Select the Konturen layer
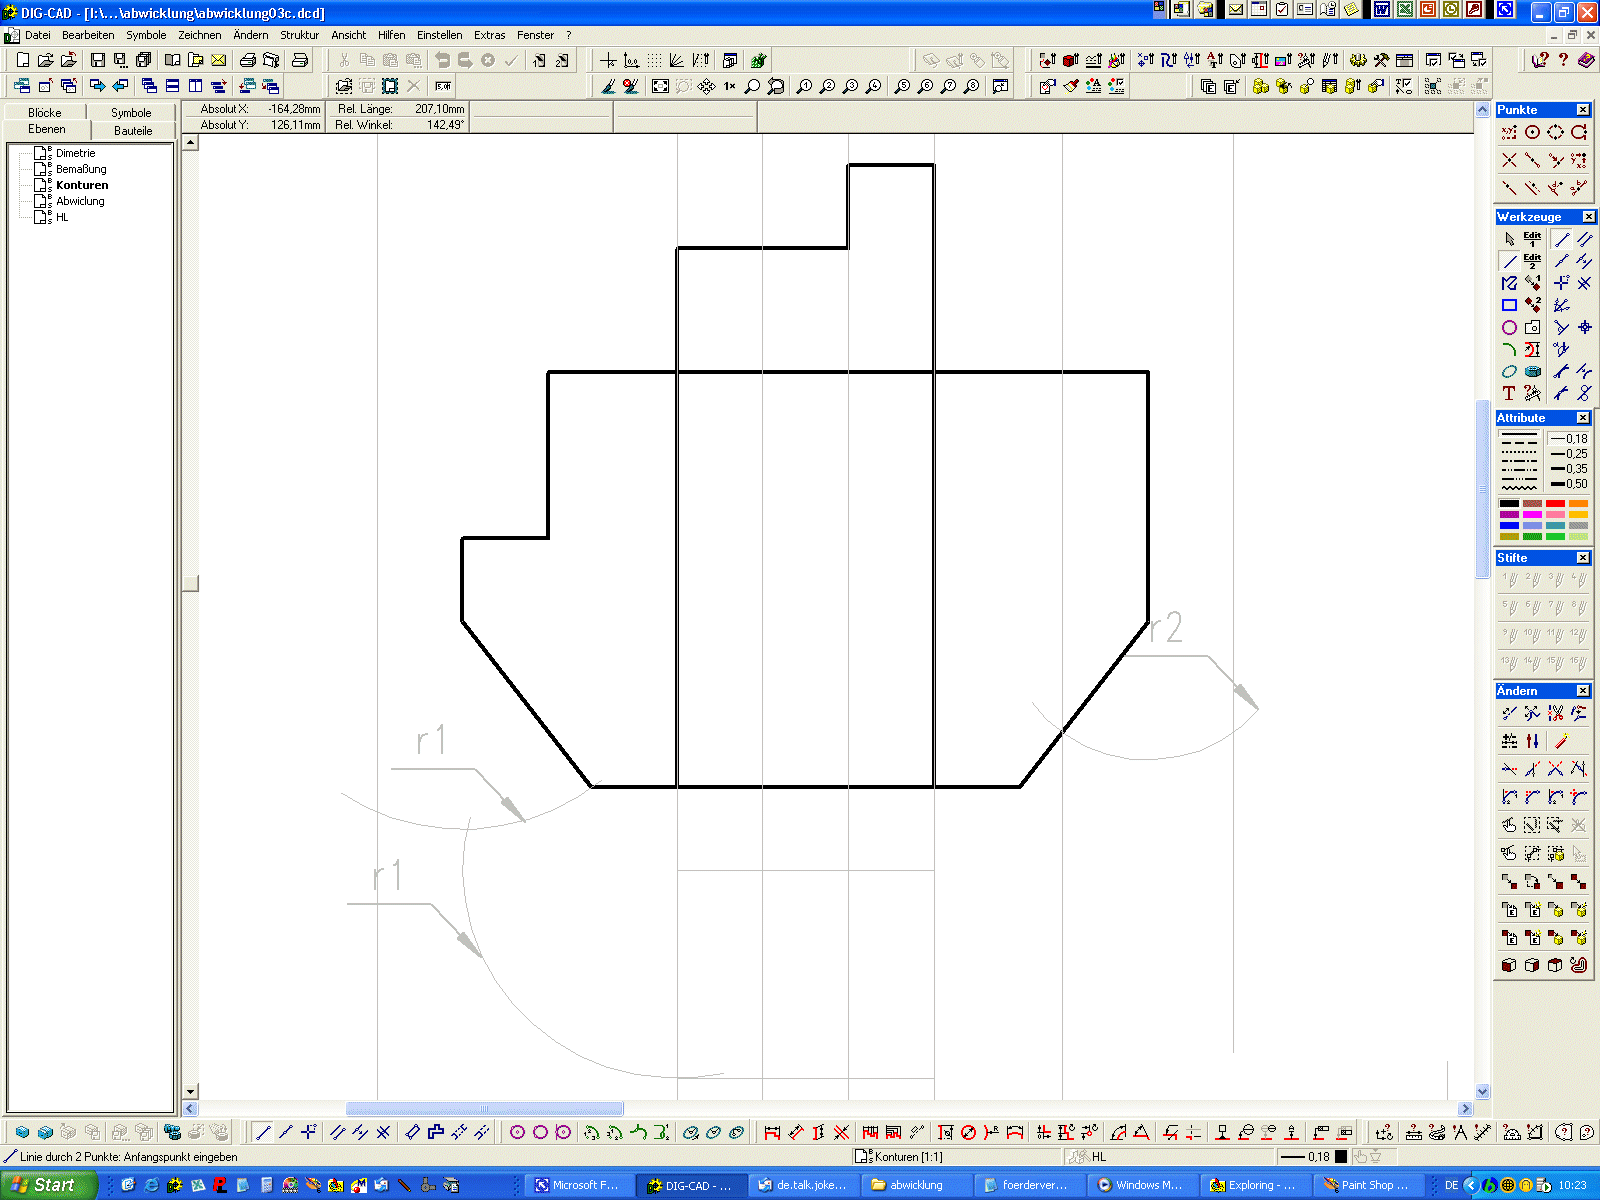 click(82, 185)
